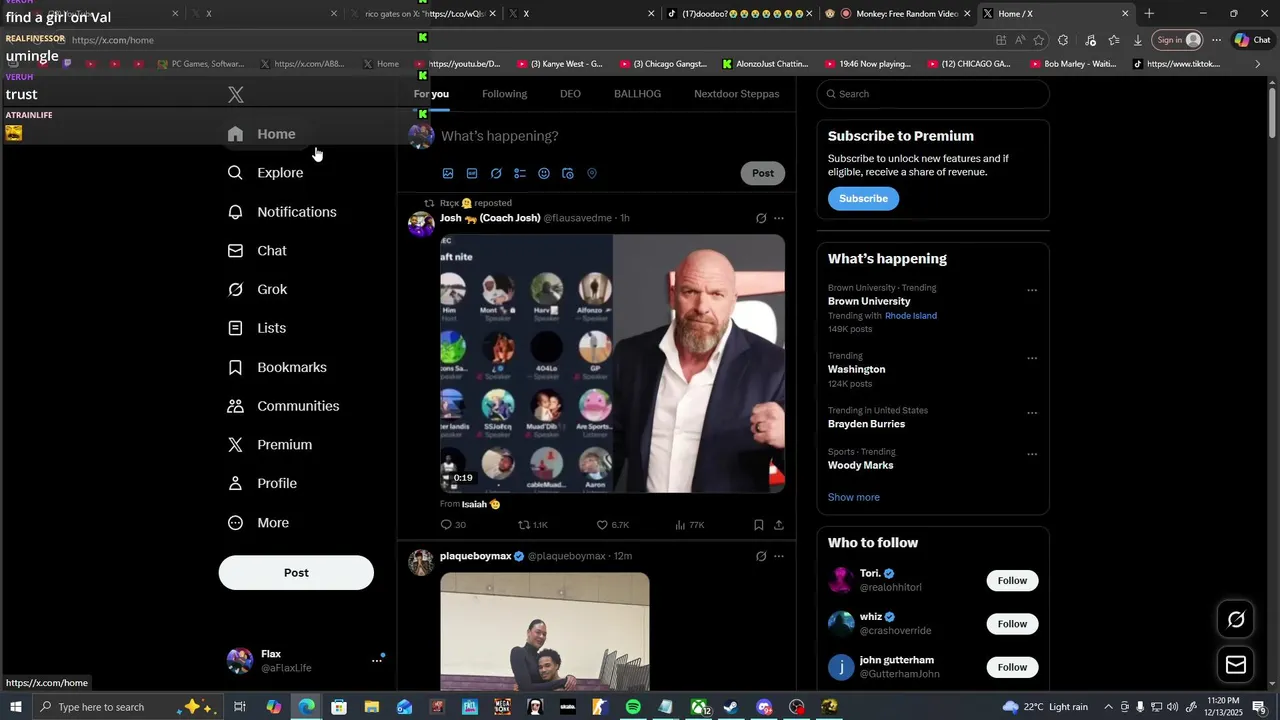Open more options on plaqueboymax's post
Screen dimensions: 1280x720
click(x=779, y=556)
